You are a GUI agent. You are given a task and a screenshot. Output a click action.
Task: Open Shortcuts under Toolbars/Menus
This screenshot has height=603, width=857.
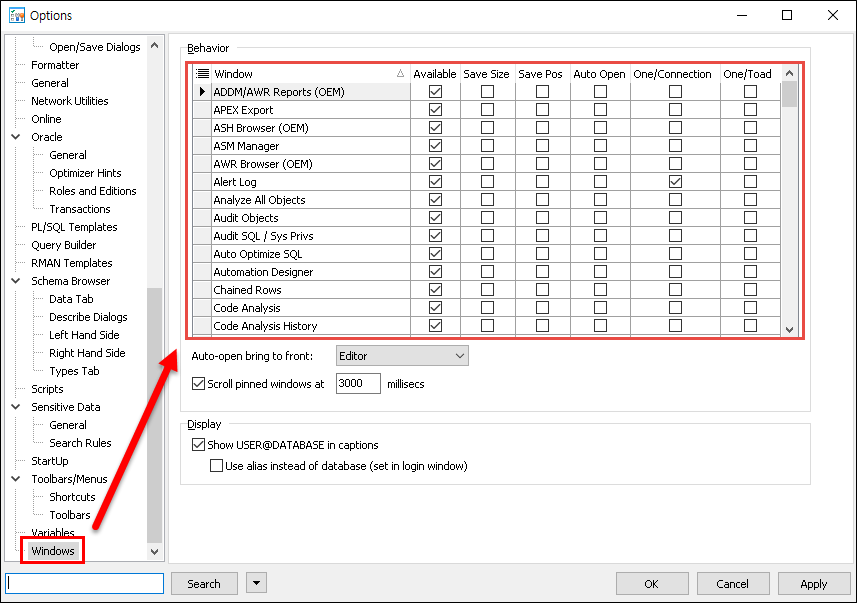[x=72, y=497]
